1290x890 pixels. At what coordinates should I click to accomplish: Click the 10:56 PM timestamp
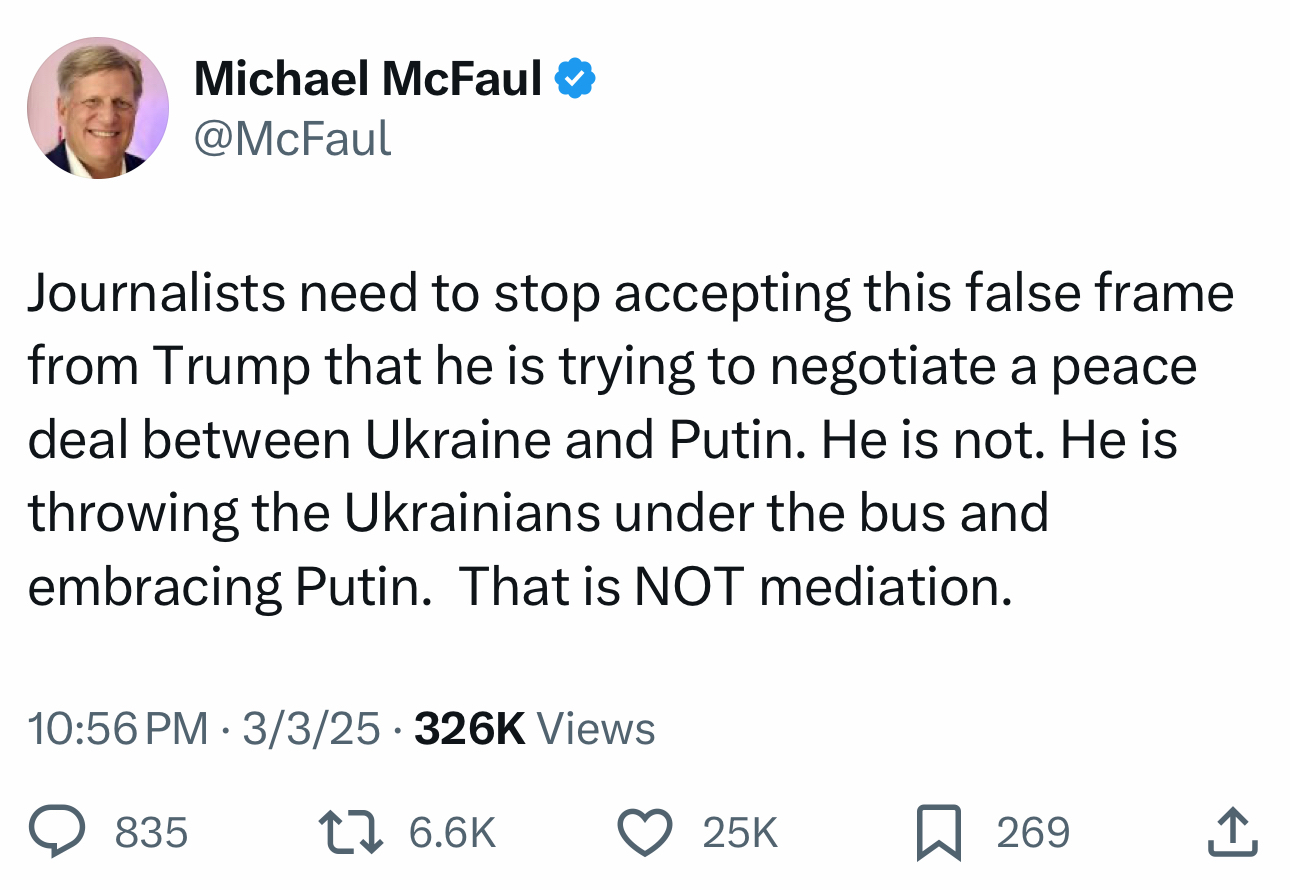[118, 729]
